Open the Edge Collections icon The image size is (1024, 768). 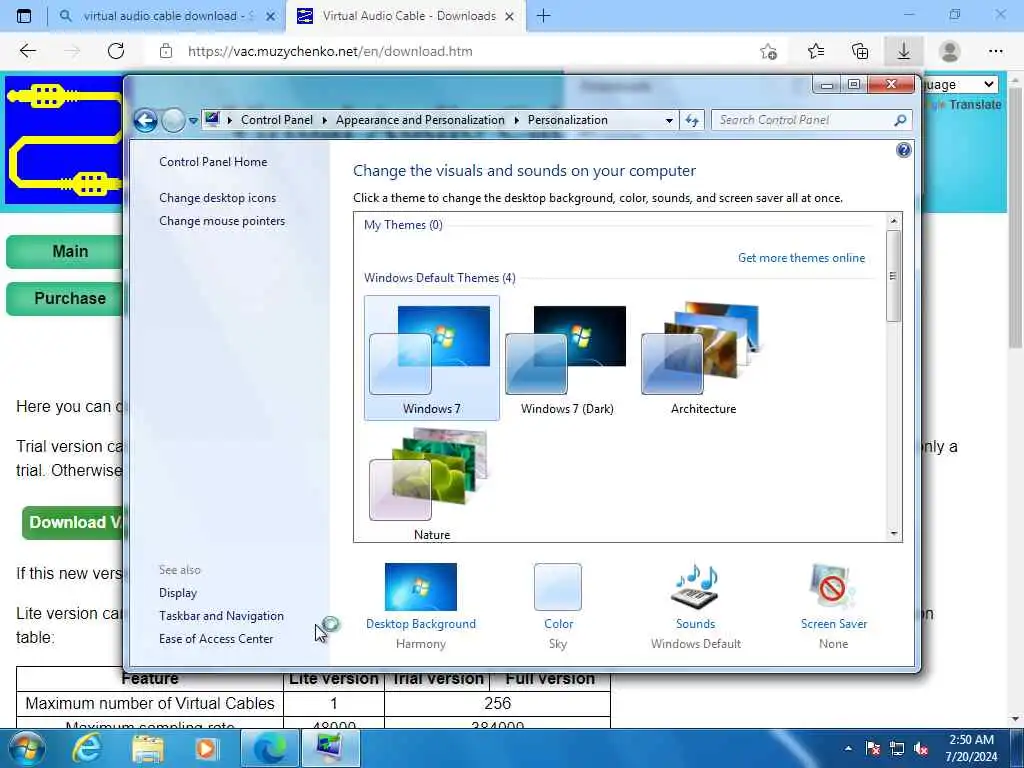(x=859, y=51)
